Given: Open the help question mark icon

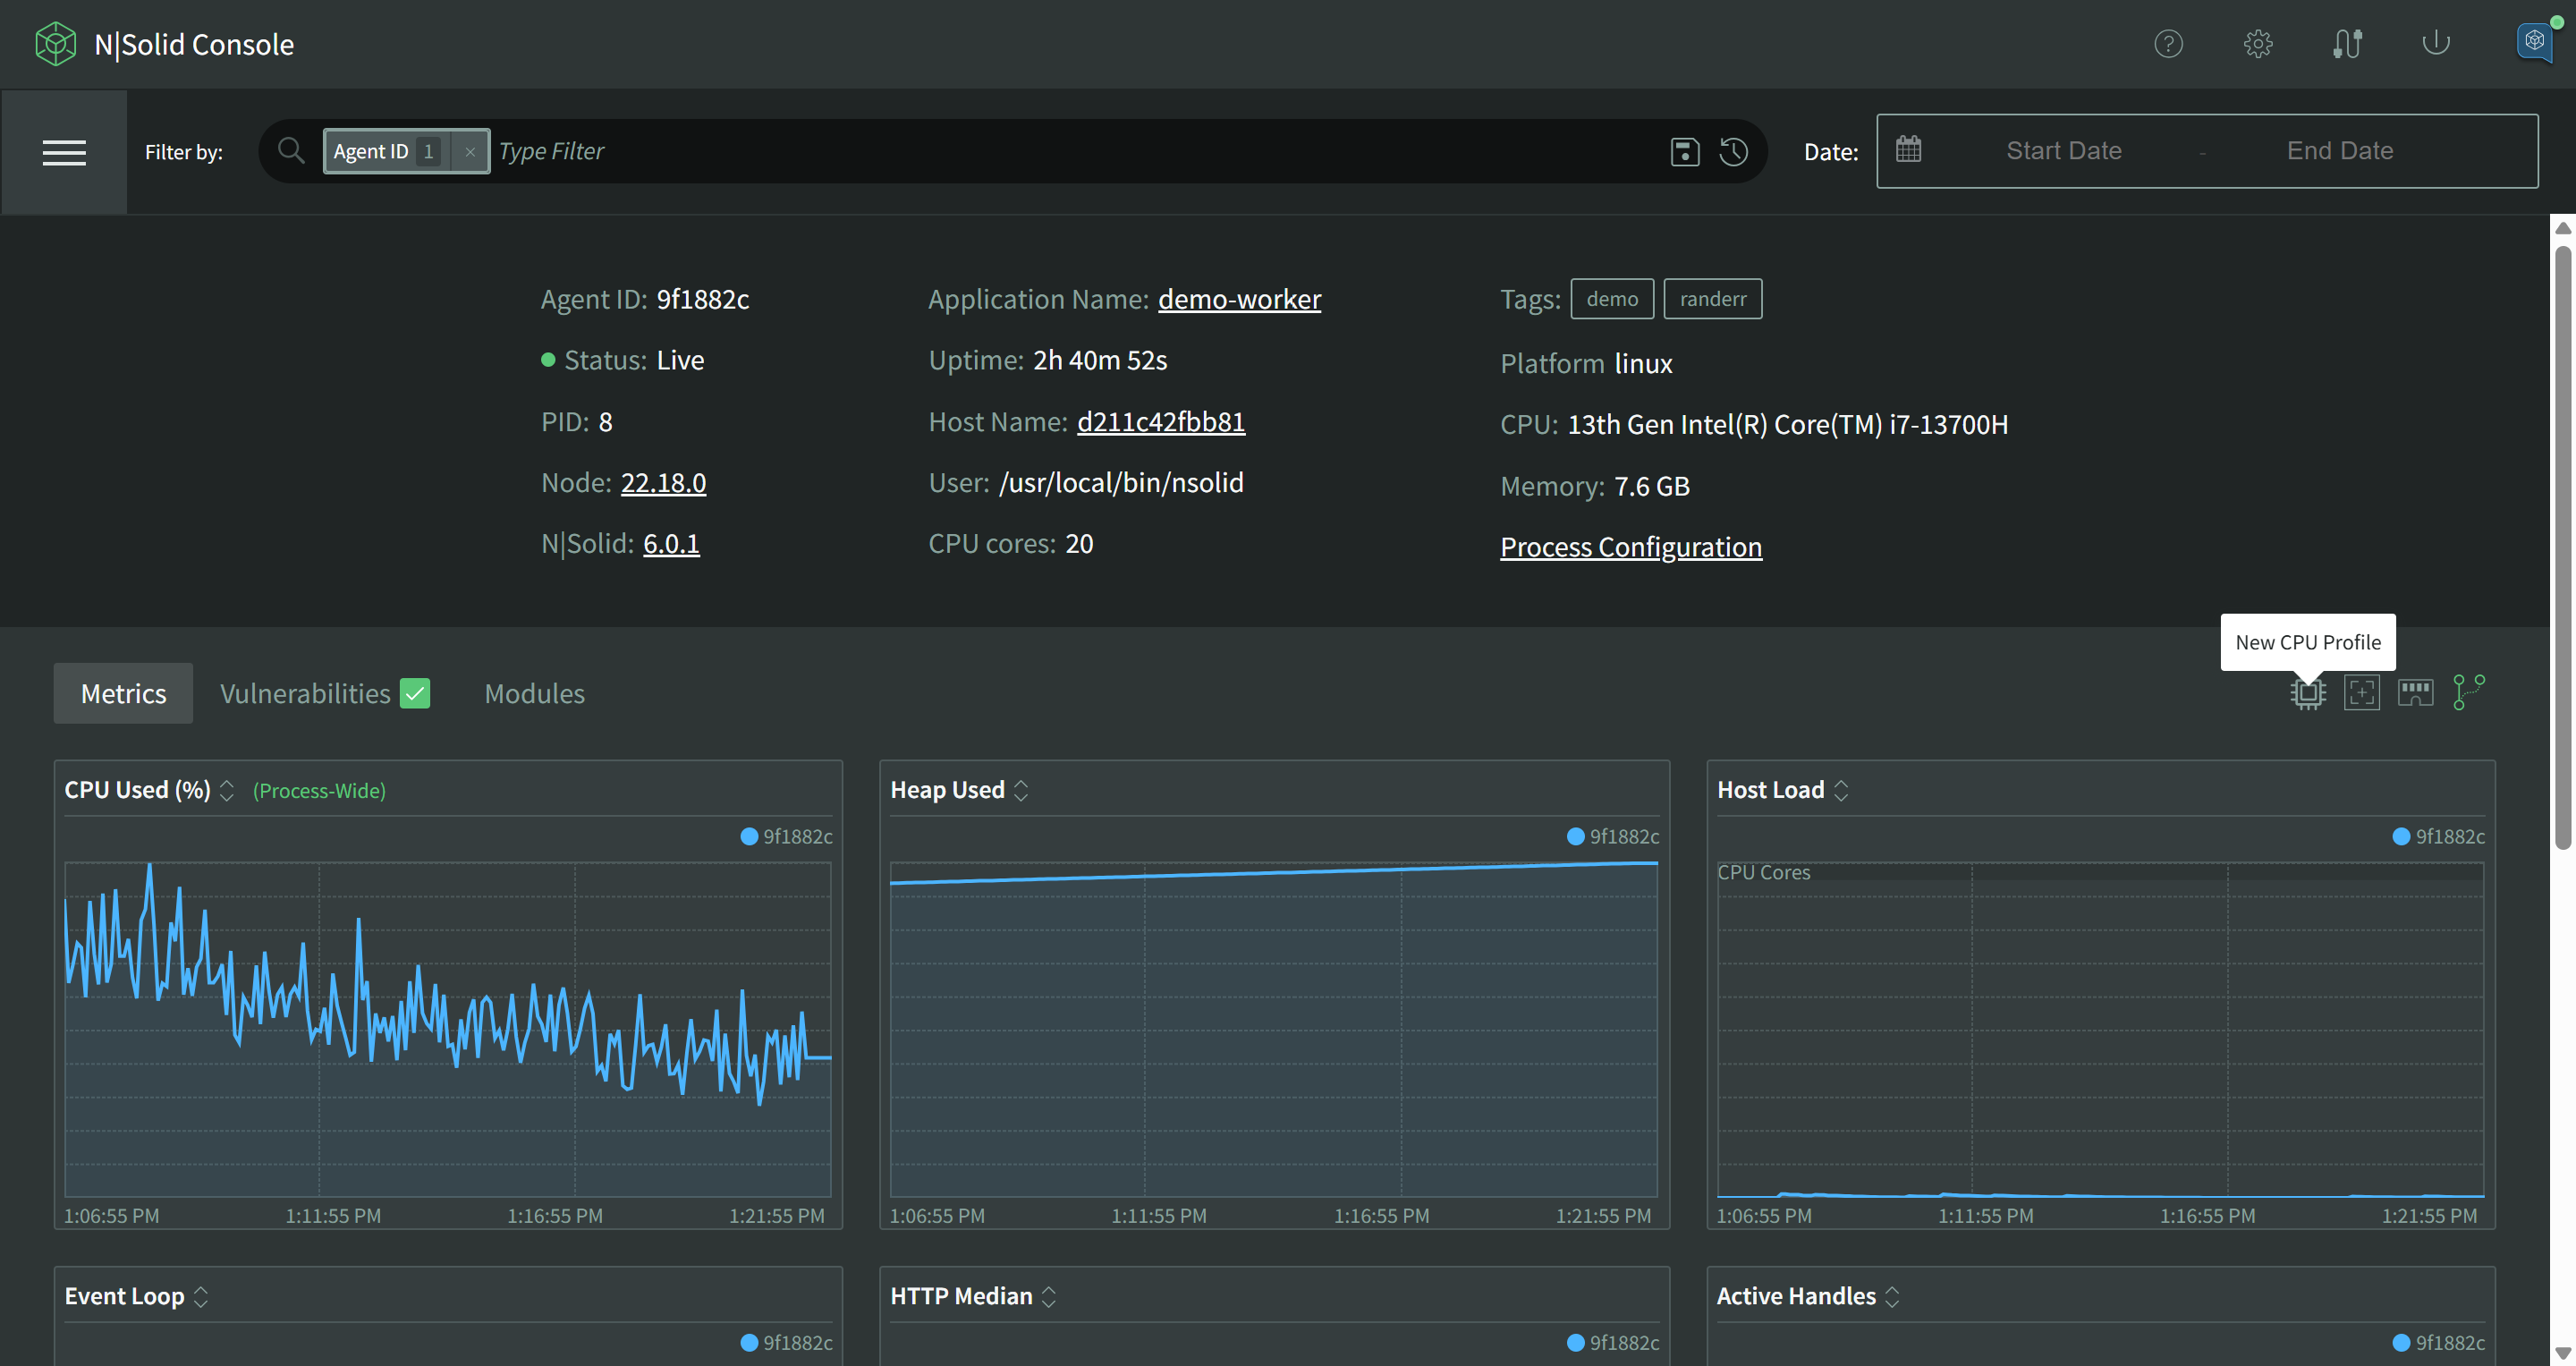Looking at the screenshot, I should [2168, 44].
